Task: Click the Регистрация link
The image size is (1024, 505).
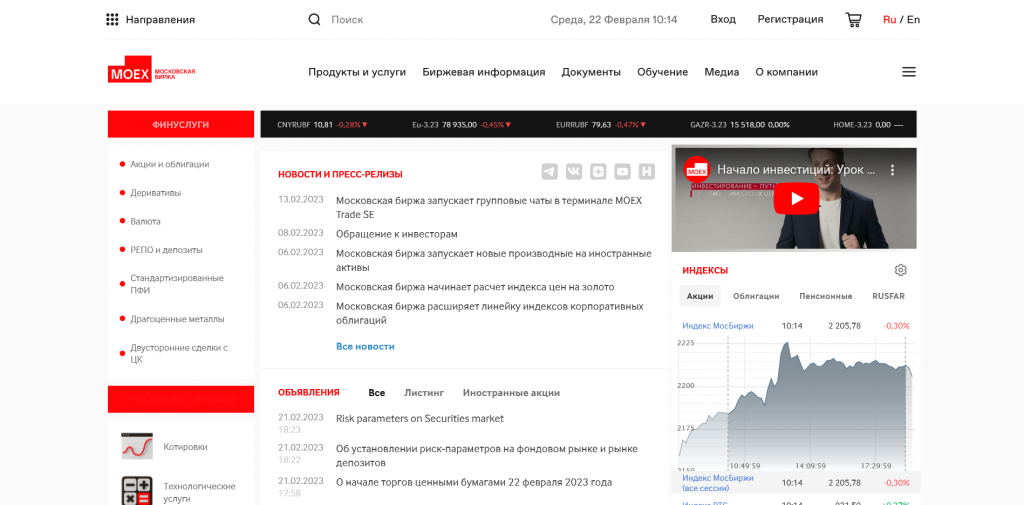Action: 790,19
